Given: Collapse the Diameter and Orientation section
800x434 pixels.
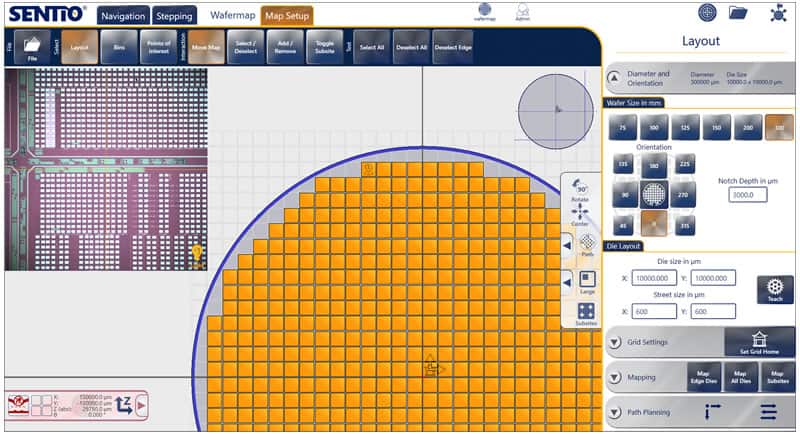Looking at the screenshot, I should click(x=614, y=76).
